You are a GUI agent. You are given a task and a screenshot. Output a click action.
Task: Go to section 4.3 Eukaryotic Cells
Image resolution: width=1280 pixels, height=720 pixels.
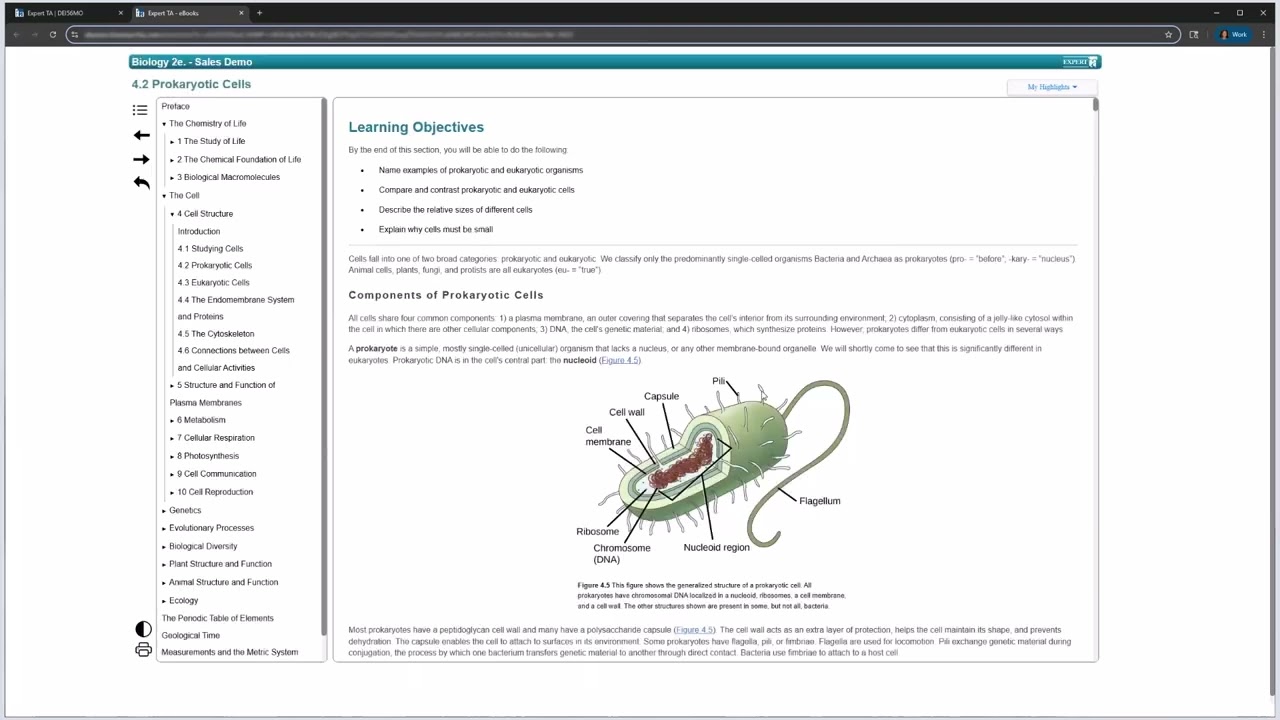click(x=214, y=282)
